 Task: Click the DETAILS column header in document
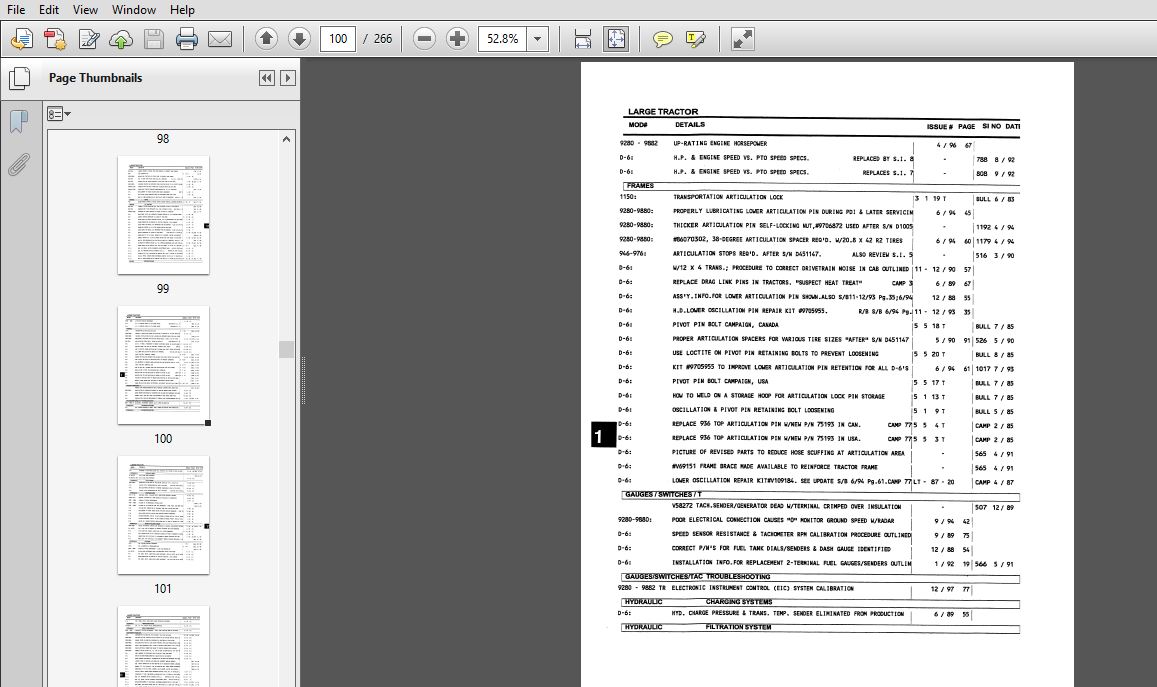coord(690,125)
